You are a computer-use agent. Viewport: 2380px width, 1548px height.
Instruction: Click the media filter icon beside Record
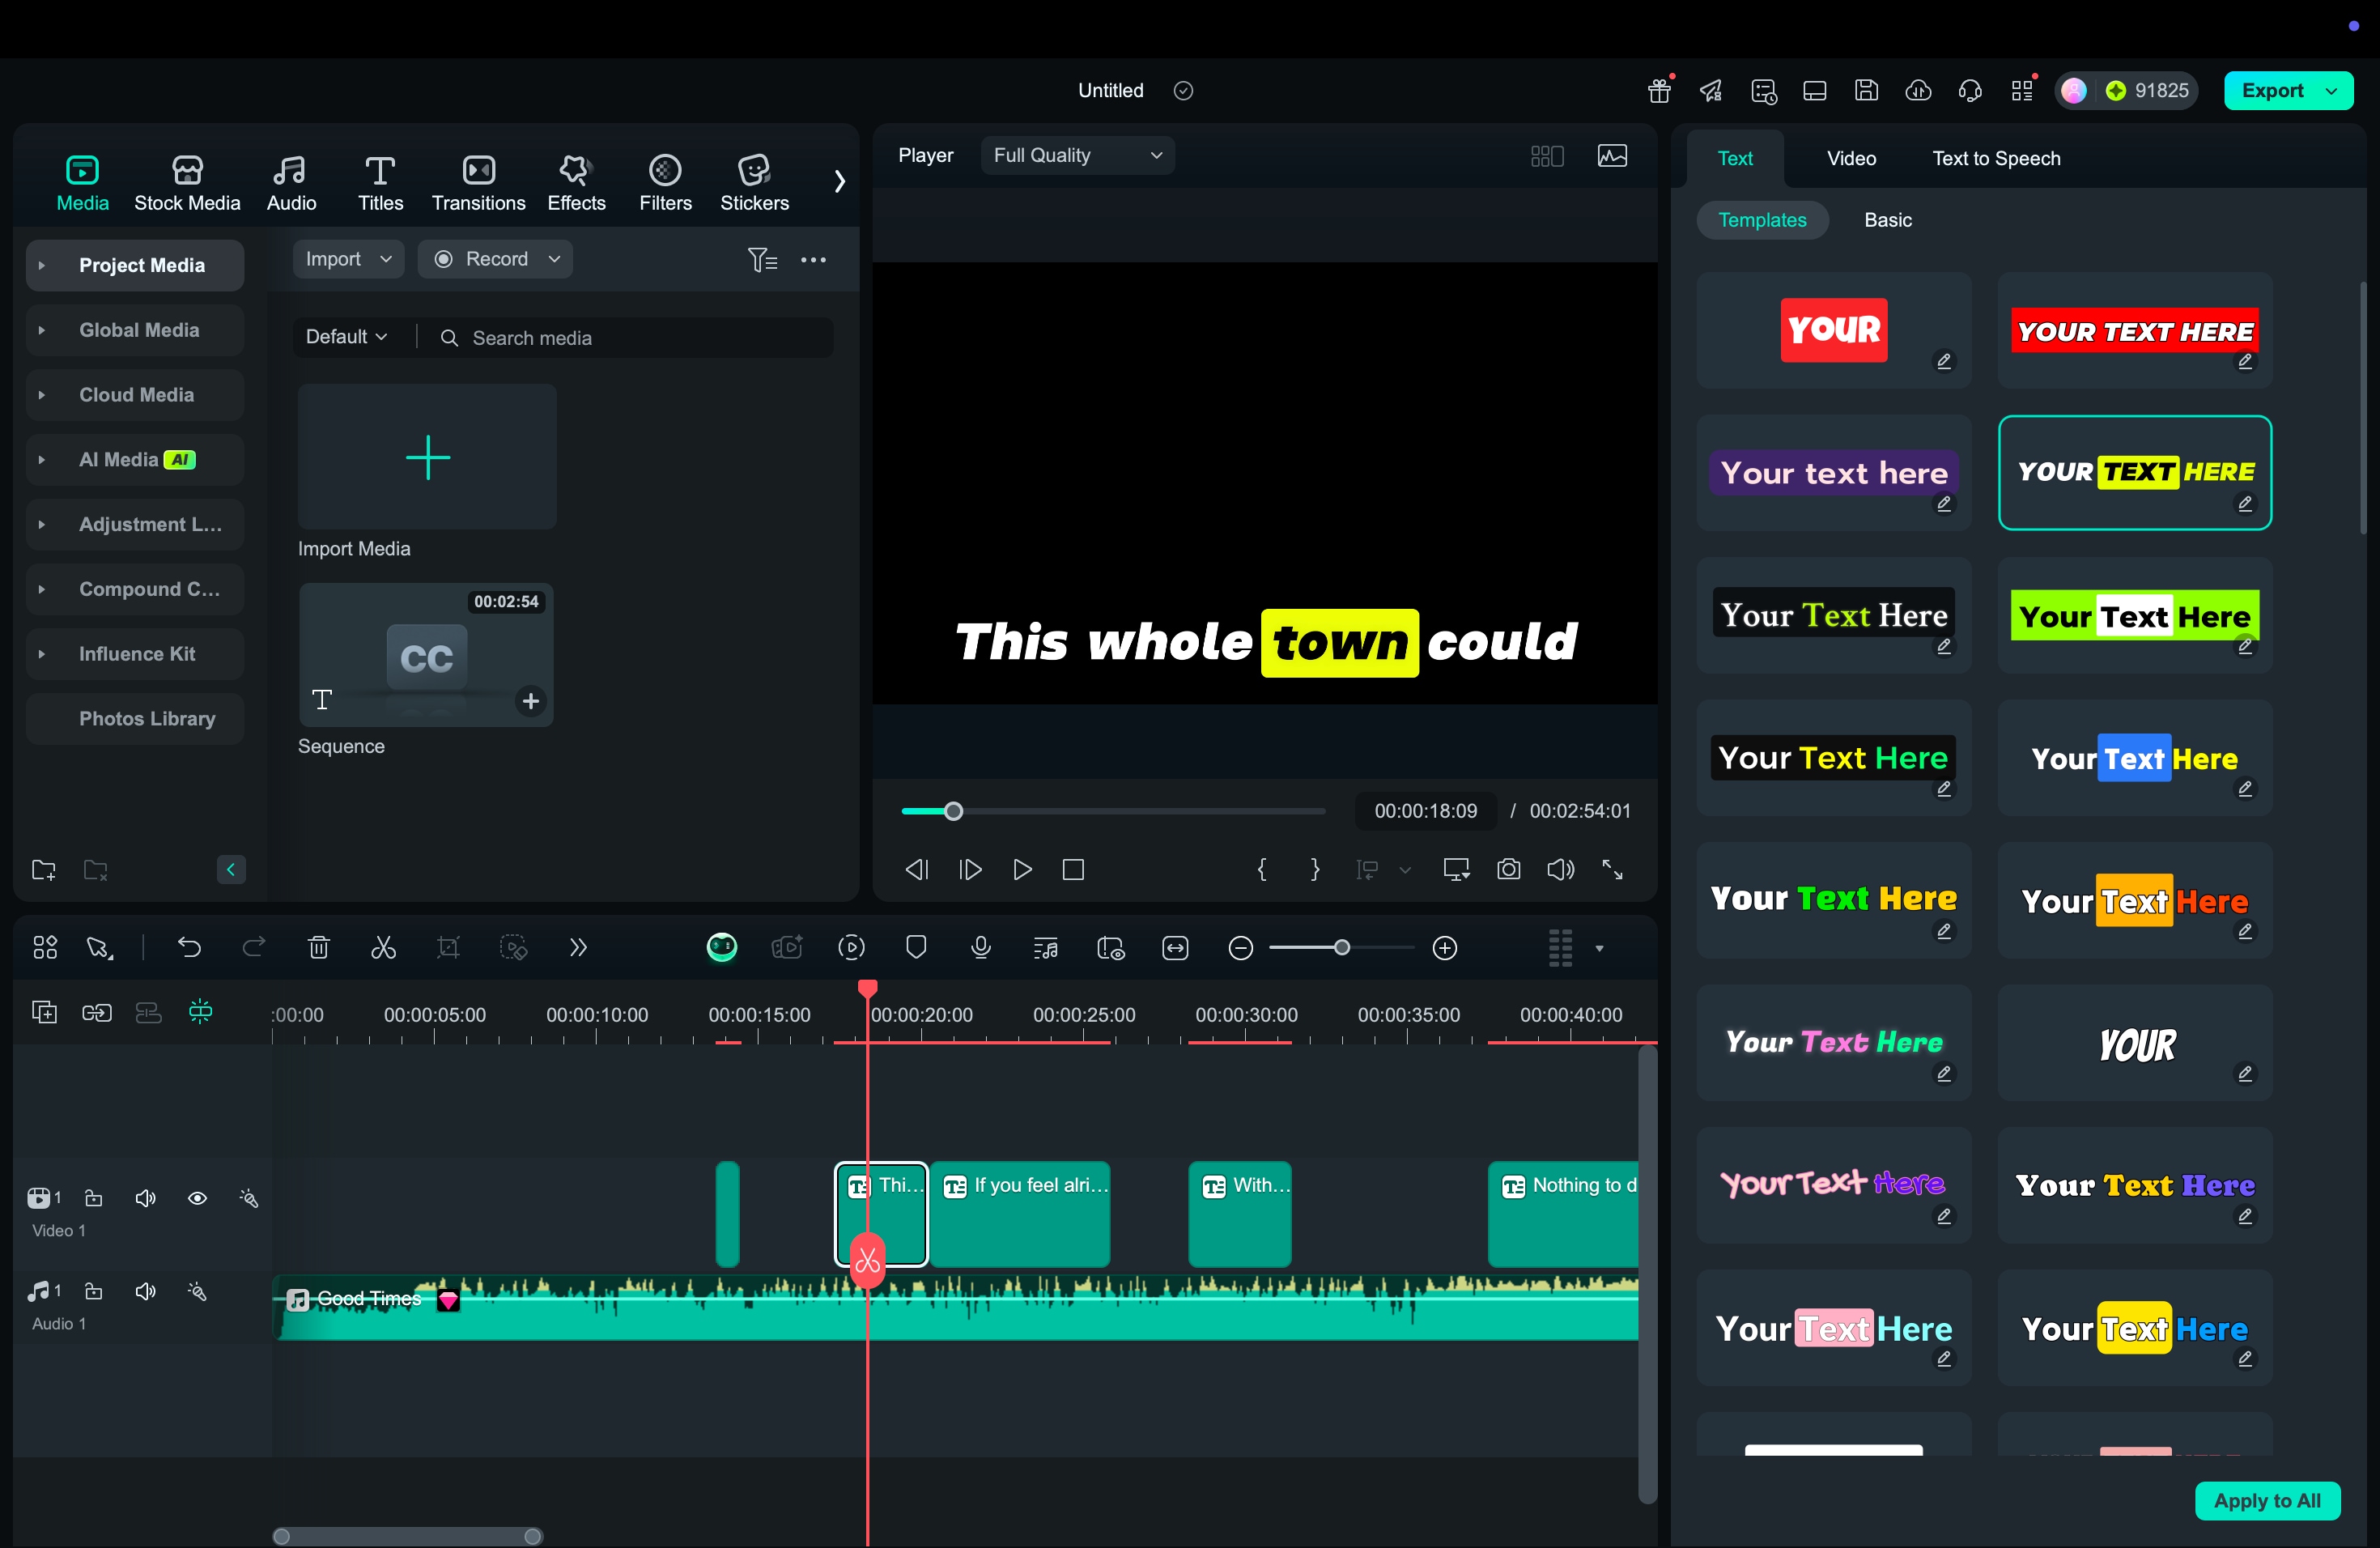(x=762, y=260)
